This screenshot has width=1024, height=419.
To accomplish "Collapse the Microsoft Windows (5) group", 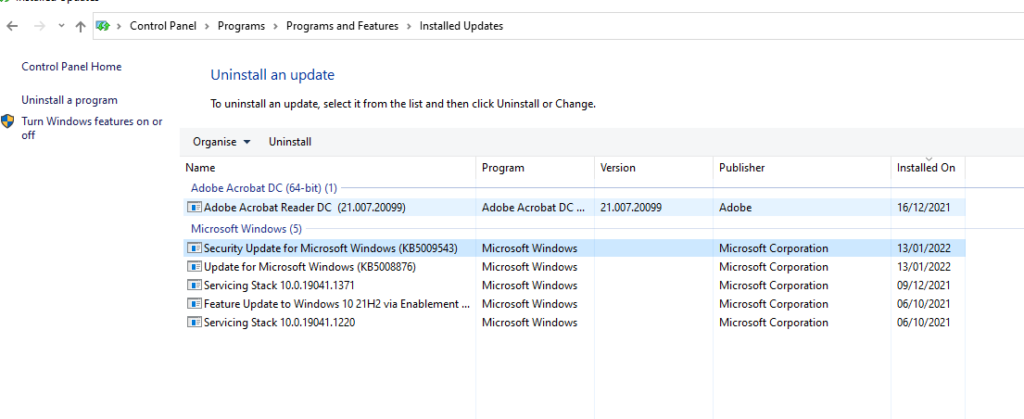I will (246, 229).
